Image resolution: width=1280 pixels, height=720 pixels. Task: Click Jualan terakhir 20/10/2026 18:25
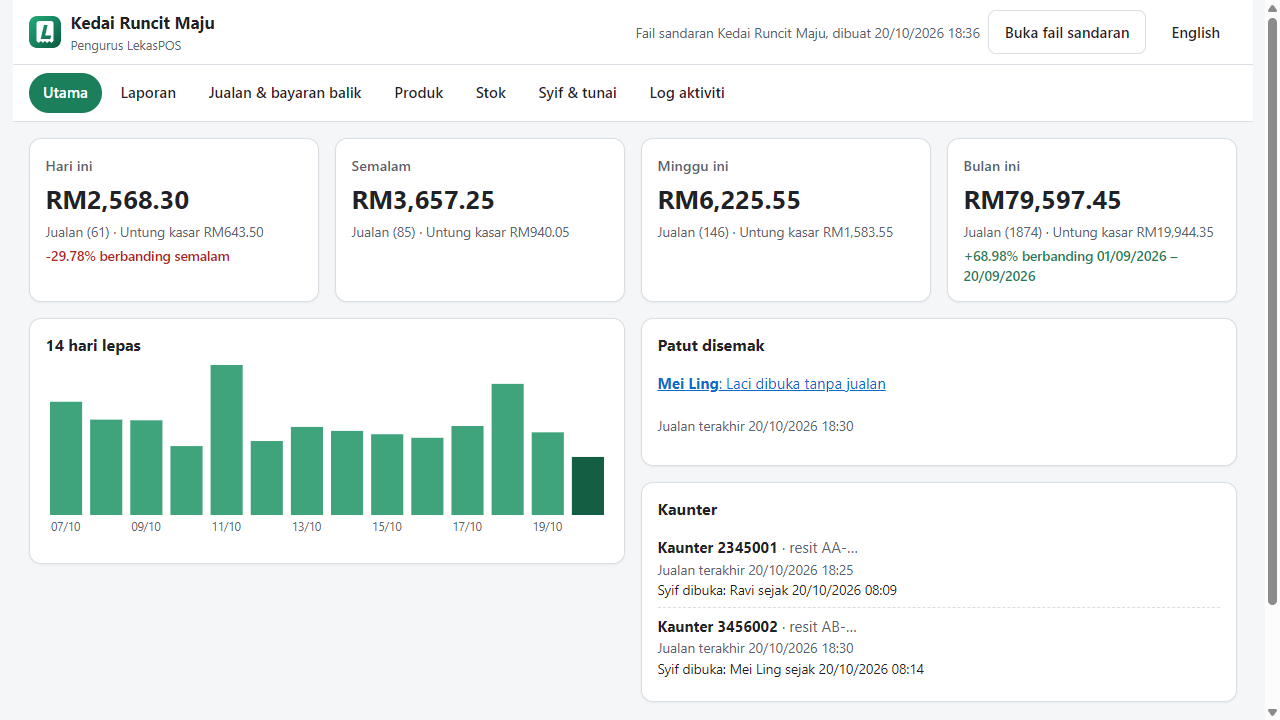pos(756,570)
